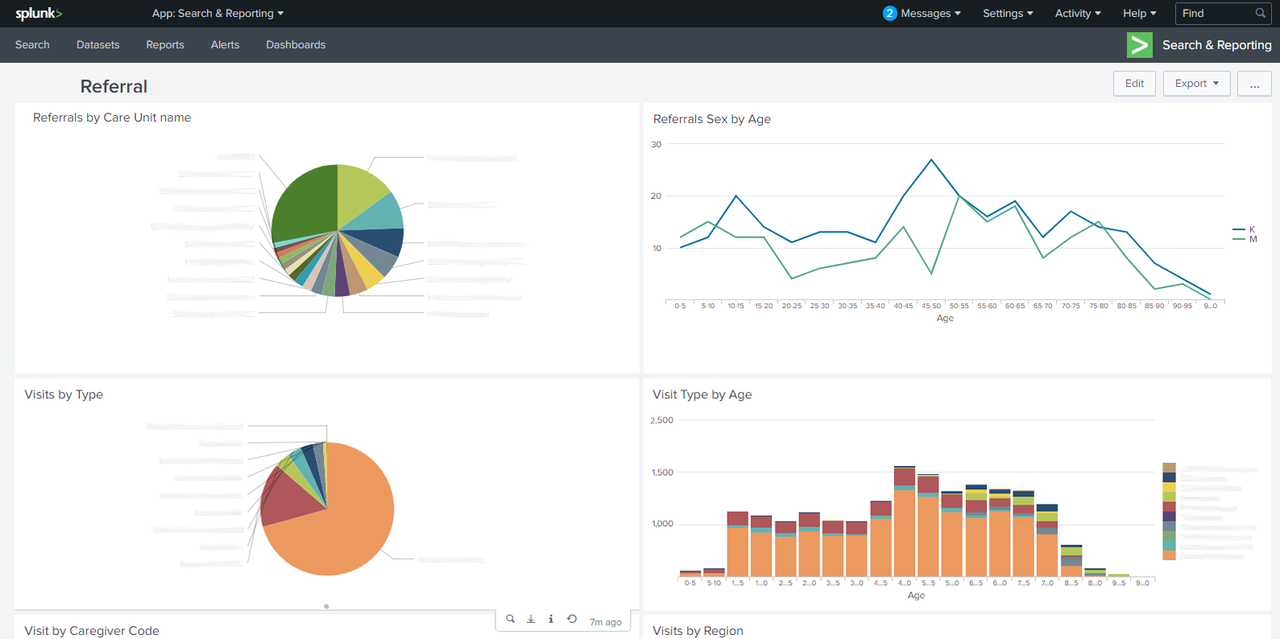This screenshot has width=1280, height=639.
Task: Open panel search with the magnifier icon
Action: click(511, 618)
